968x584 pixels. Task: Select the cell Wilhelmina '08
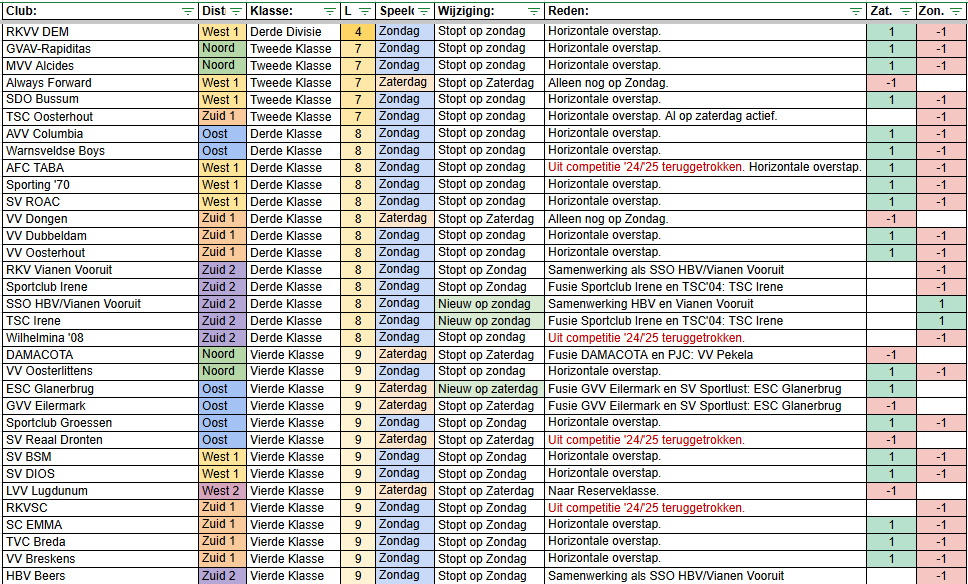click(101, 338)
